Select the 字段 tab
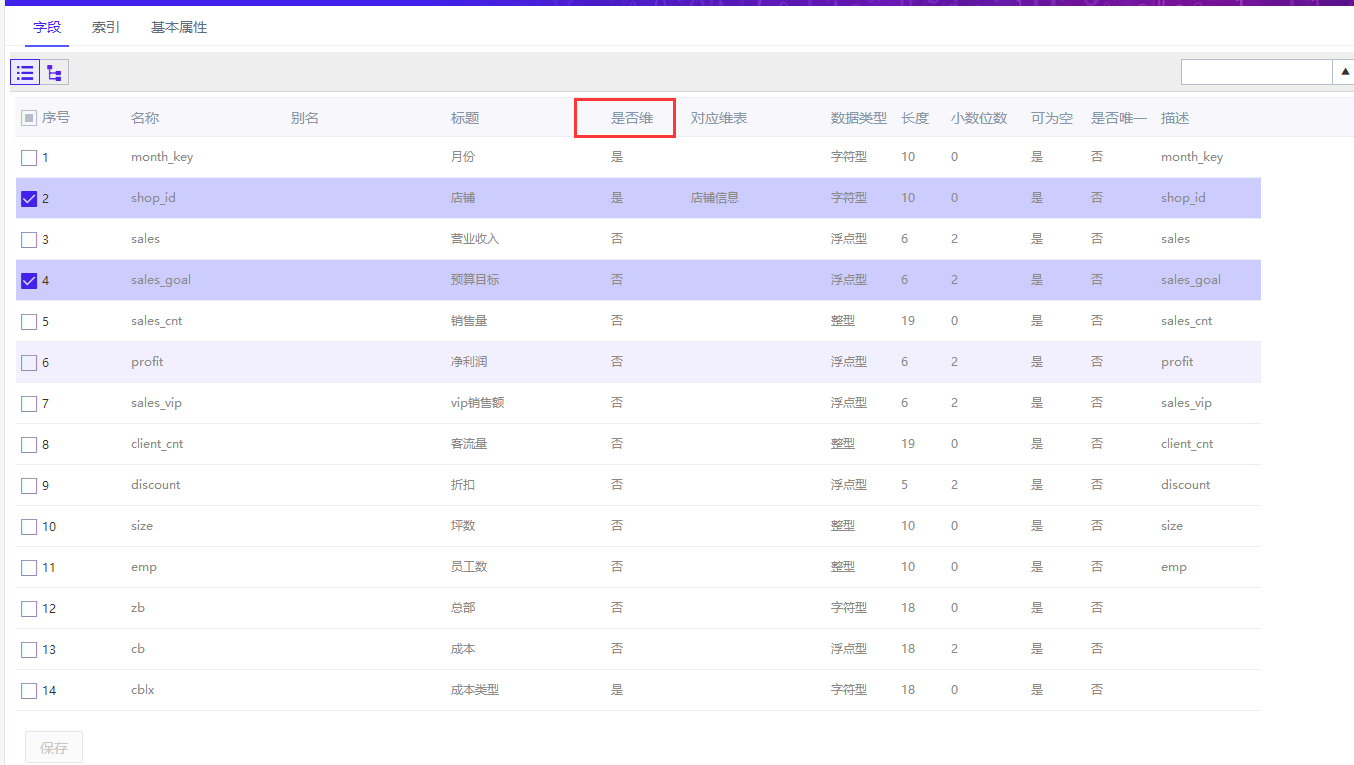The image size is (1354, 765). pos(47,27)
